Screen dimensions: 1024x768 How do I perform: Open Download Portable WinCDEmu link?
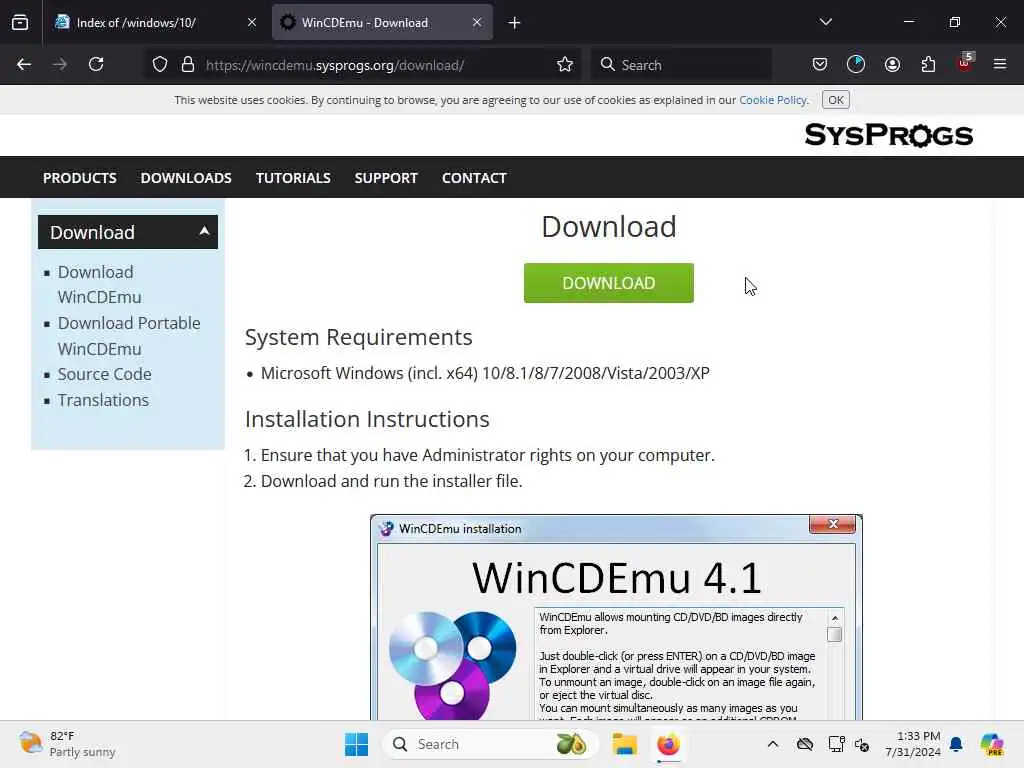pos(129,336)
